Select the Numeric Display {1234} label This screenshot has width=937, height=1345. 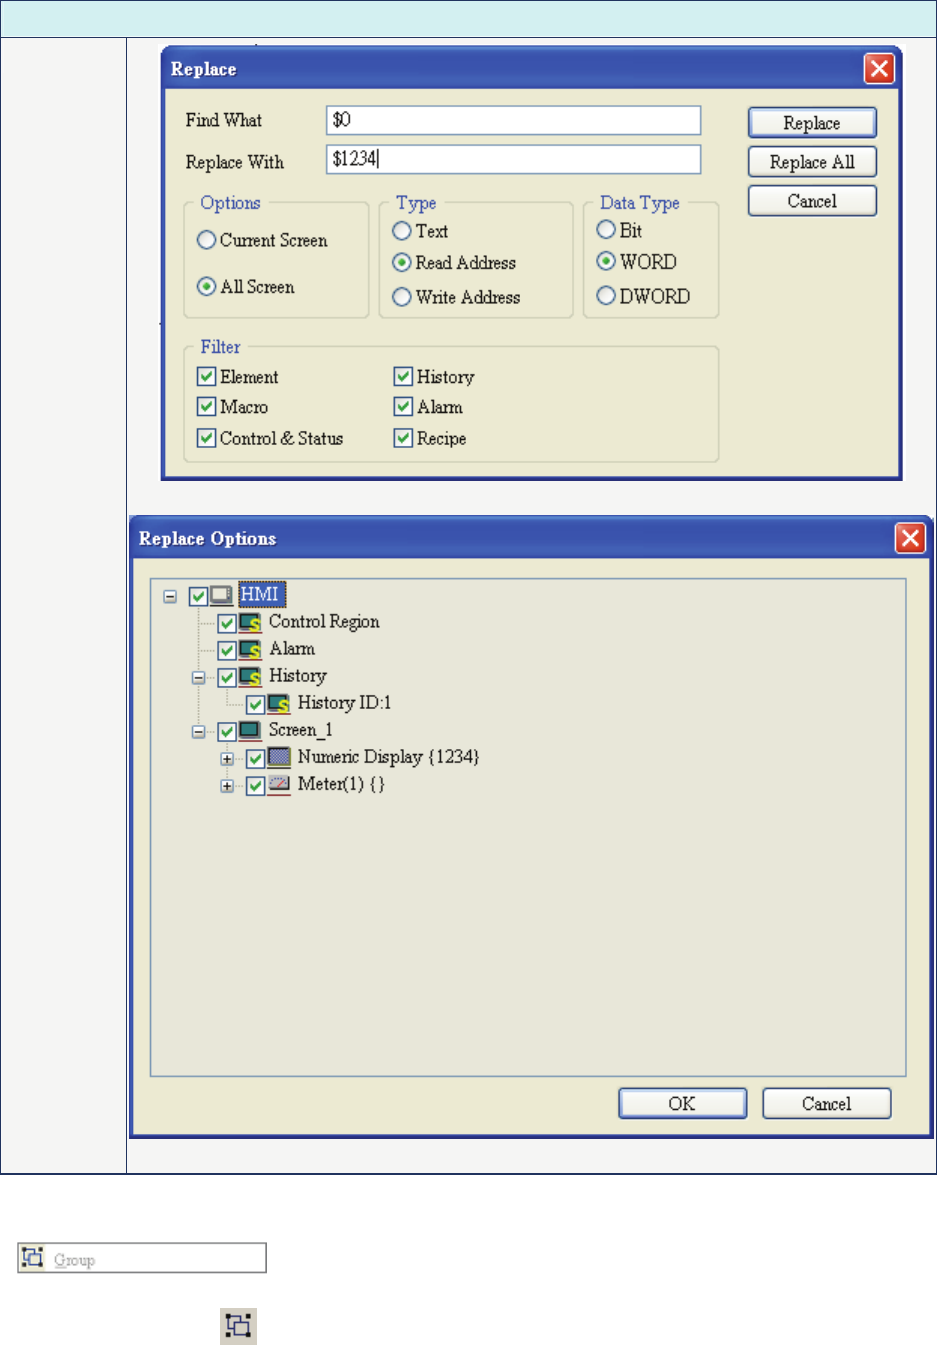click(388, 756)
